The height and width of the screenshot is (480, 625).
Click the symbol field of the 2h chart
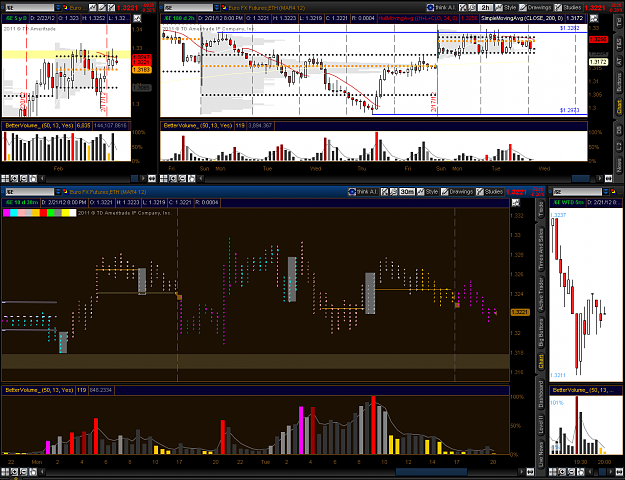point(187,8)
